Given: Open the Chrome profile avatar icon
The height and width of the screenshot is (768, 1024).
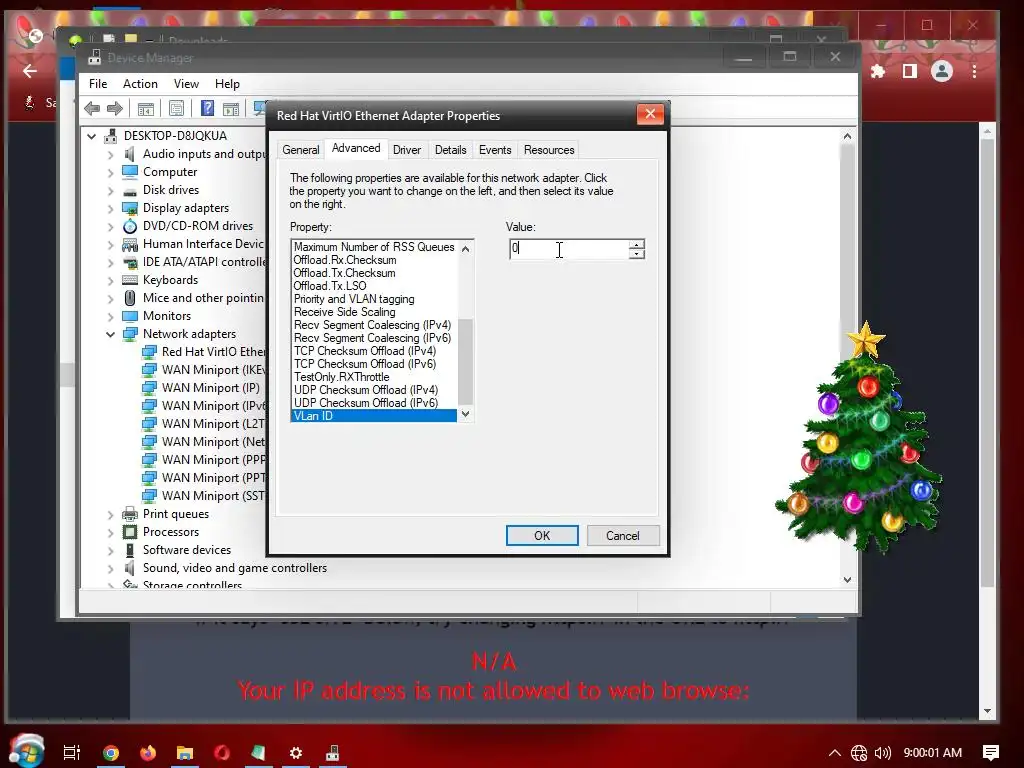Looking at the screenshot, I should [942, 71].
